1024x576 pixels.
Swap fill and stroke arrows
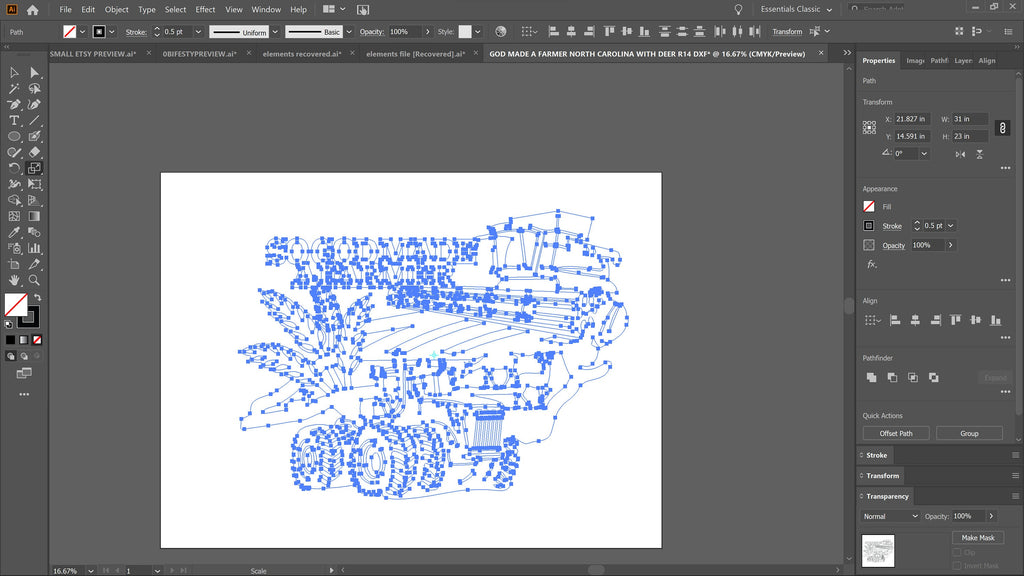pyautogui.click(x=38, y=297)
